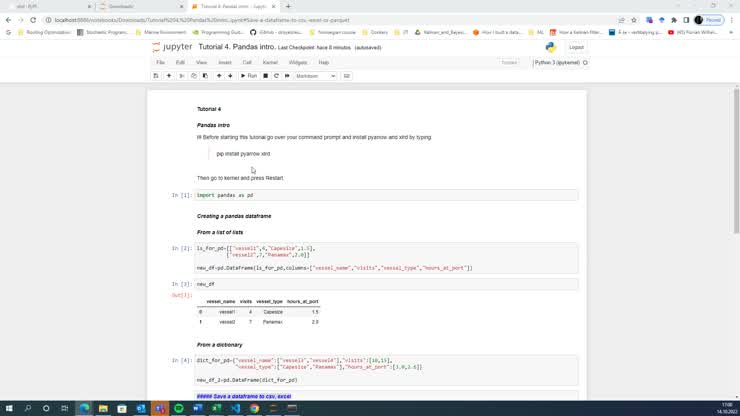Open the Widgets menu
Screen dimensions: 740x416
point(298,62)
